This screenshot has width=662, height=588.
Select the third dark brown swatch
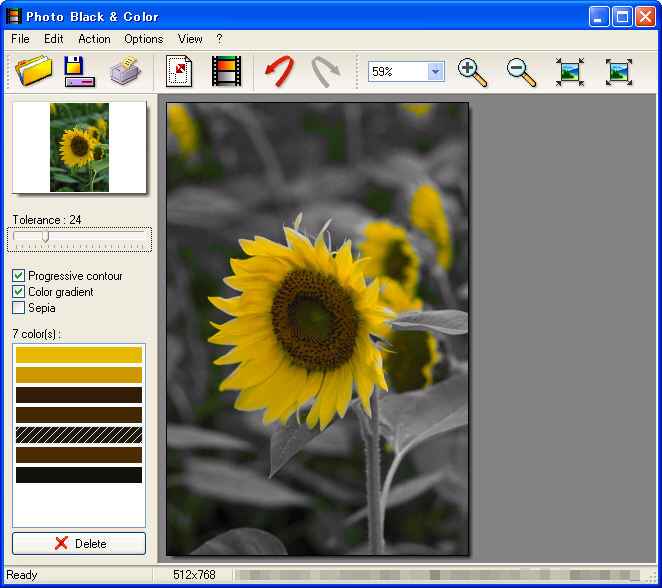pyautogui.click(x=79, y=395)
